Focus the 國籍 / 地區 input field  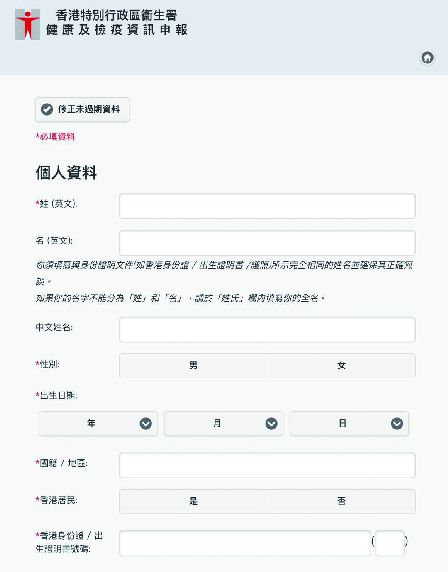coord(267,465)
